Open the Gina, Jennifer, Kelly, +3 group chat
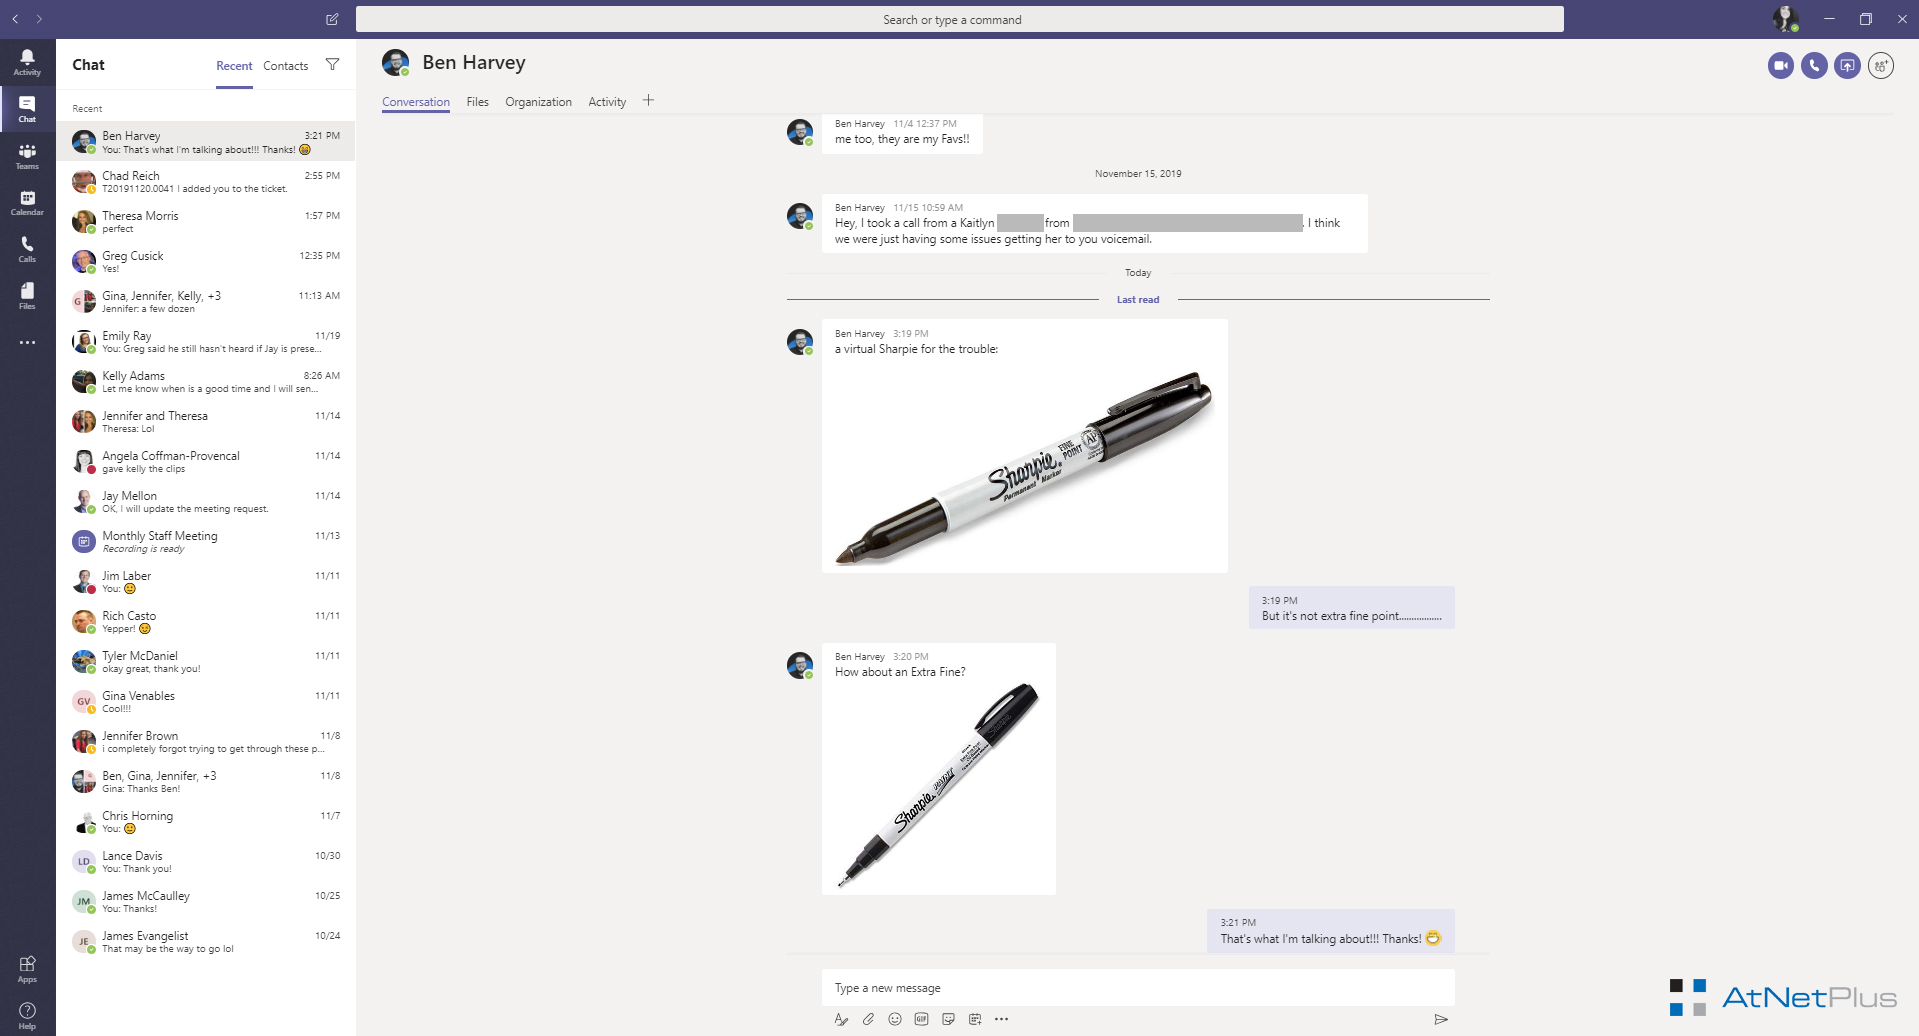 [x=206, y=301]
